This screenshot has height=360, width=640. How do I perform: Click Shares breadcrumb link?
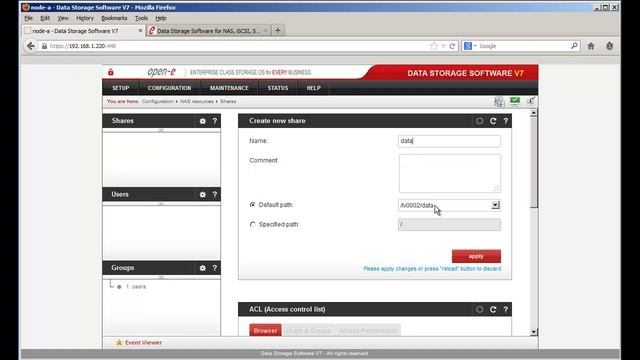click(x=228, y=101)
